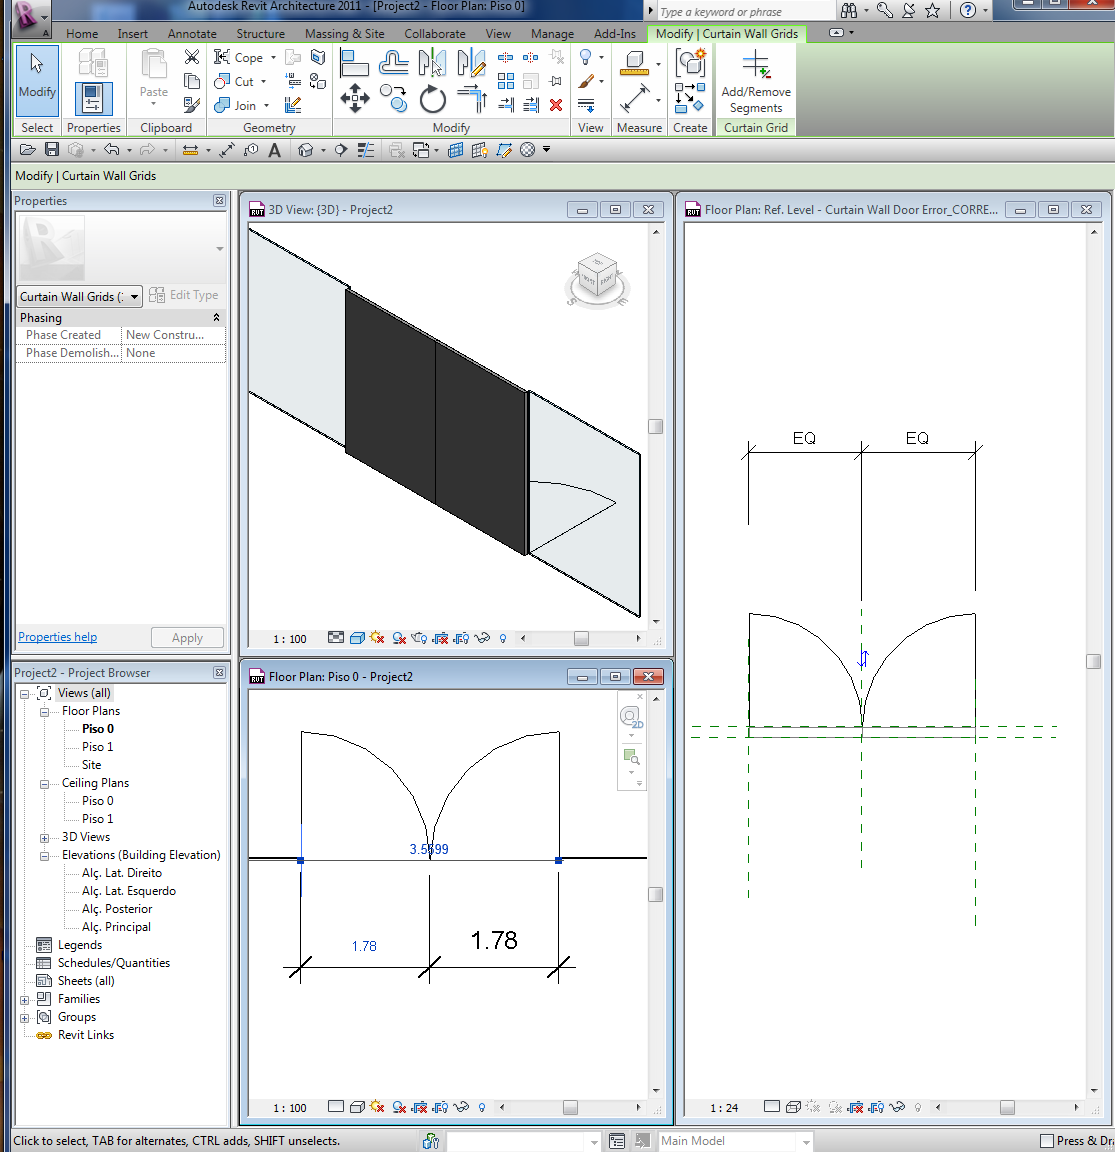Toggle sun path in 3D view control bar
The image size is (1115, 1152).
[377, 638]
